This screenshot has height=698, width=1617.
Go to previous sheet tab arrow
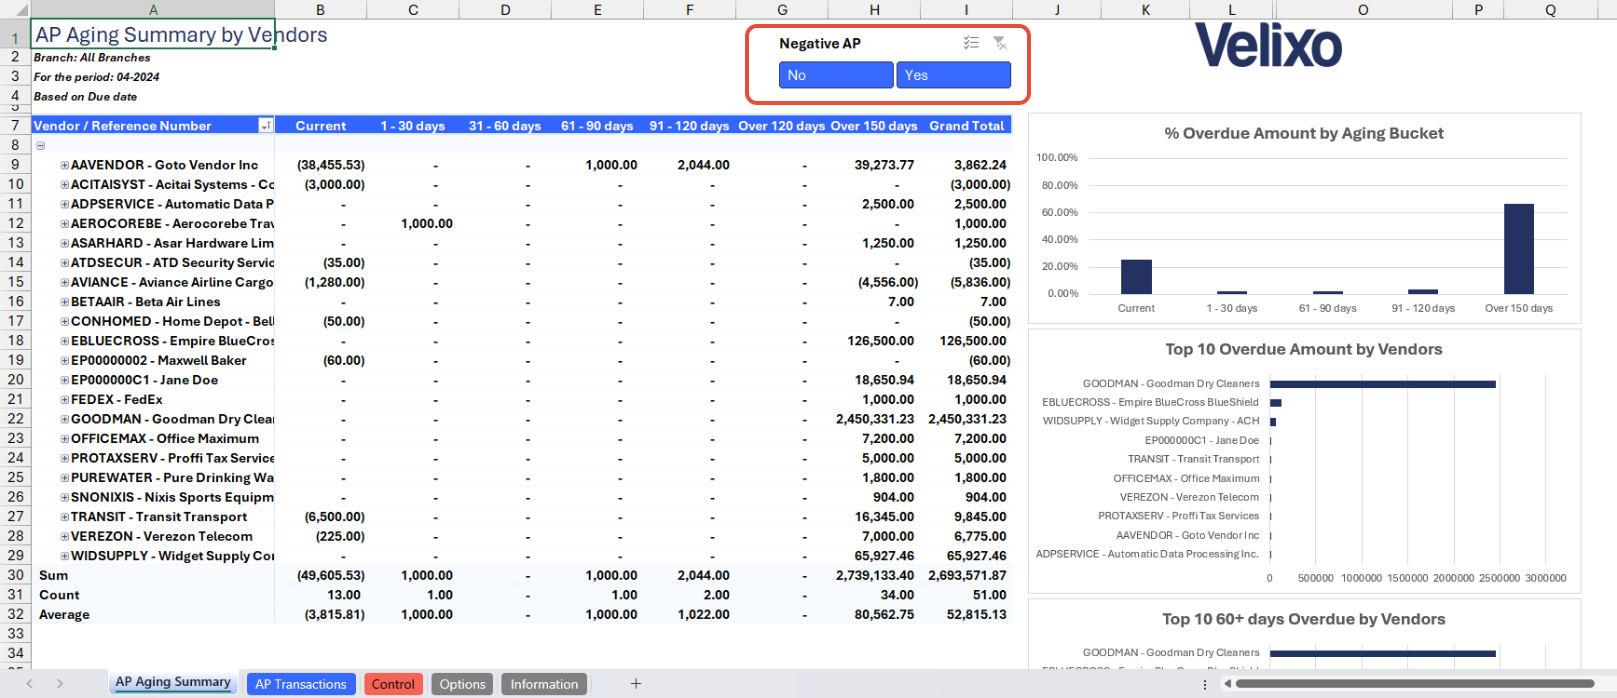(x=29, y=684)
